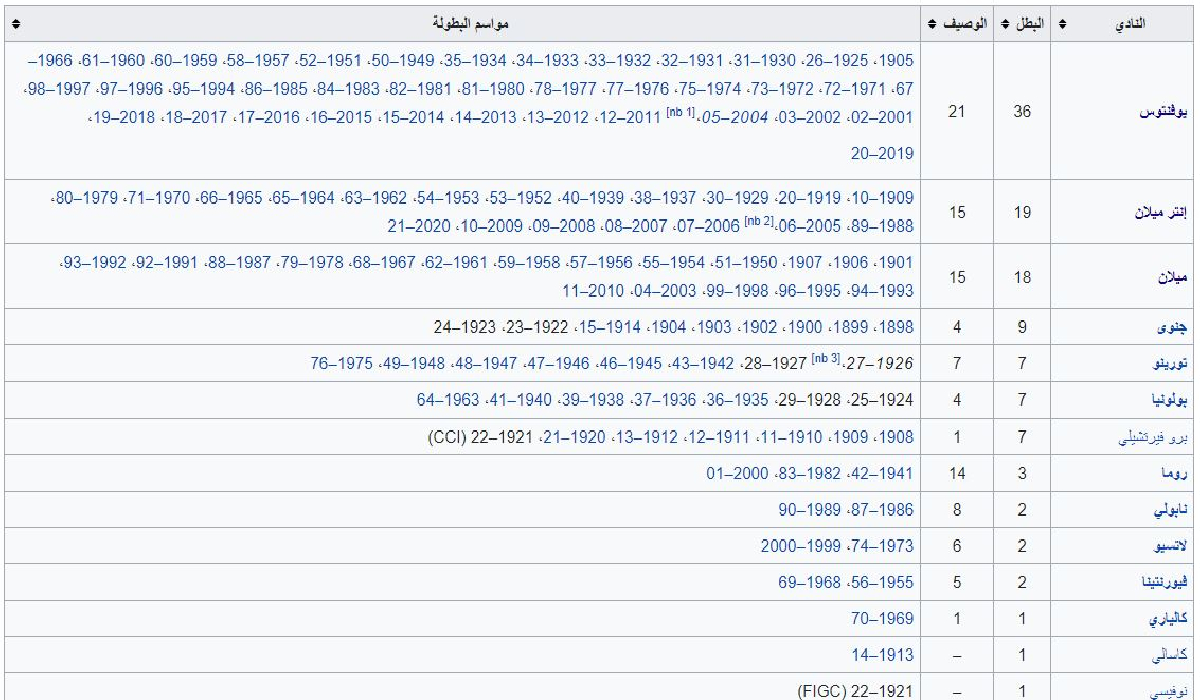Open the 2000–1999 season link
1200x700 pixels.
(x=801, y=546)
